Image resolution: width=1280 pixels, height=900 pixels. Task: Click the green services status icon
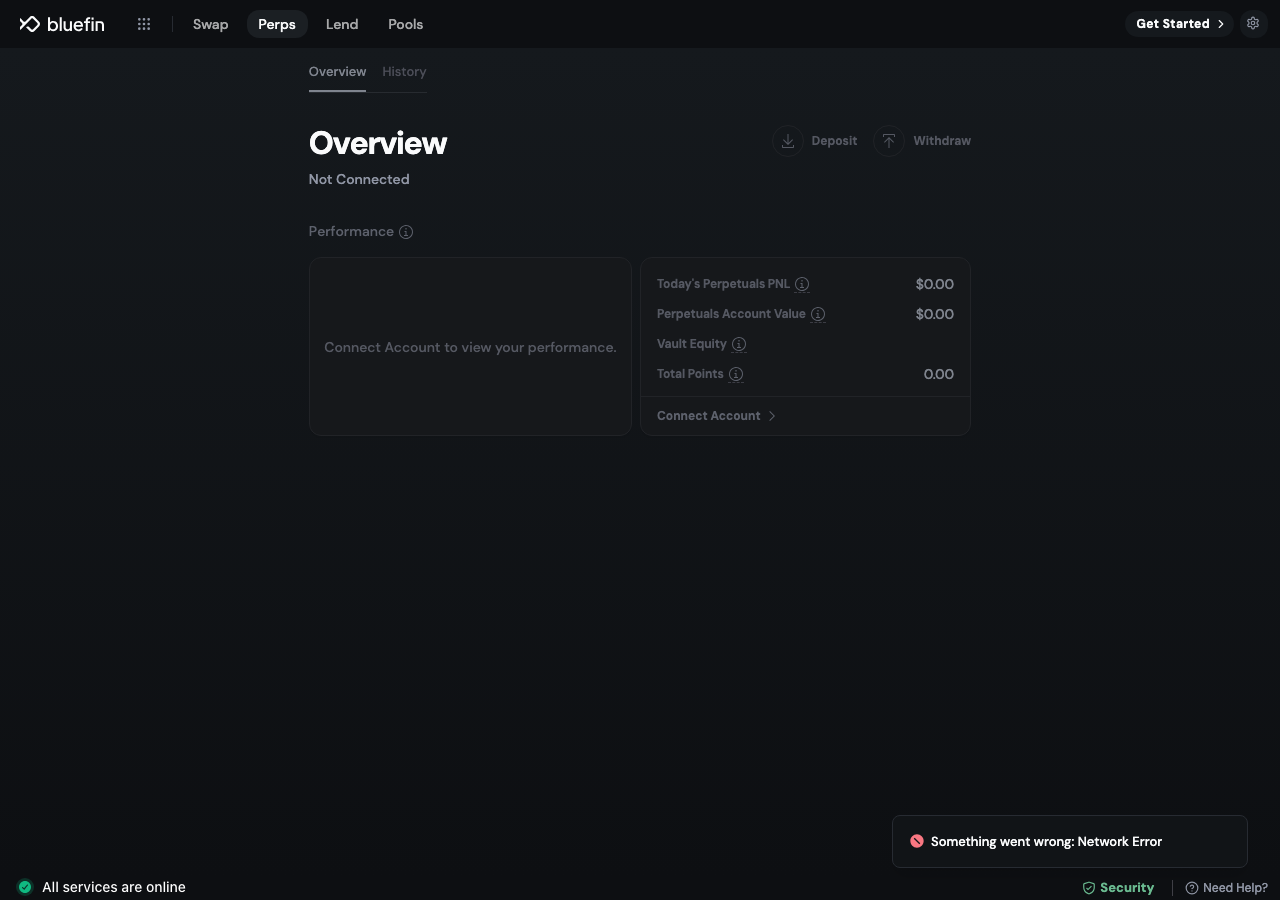[25, 887]
